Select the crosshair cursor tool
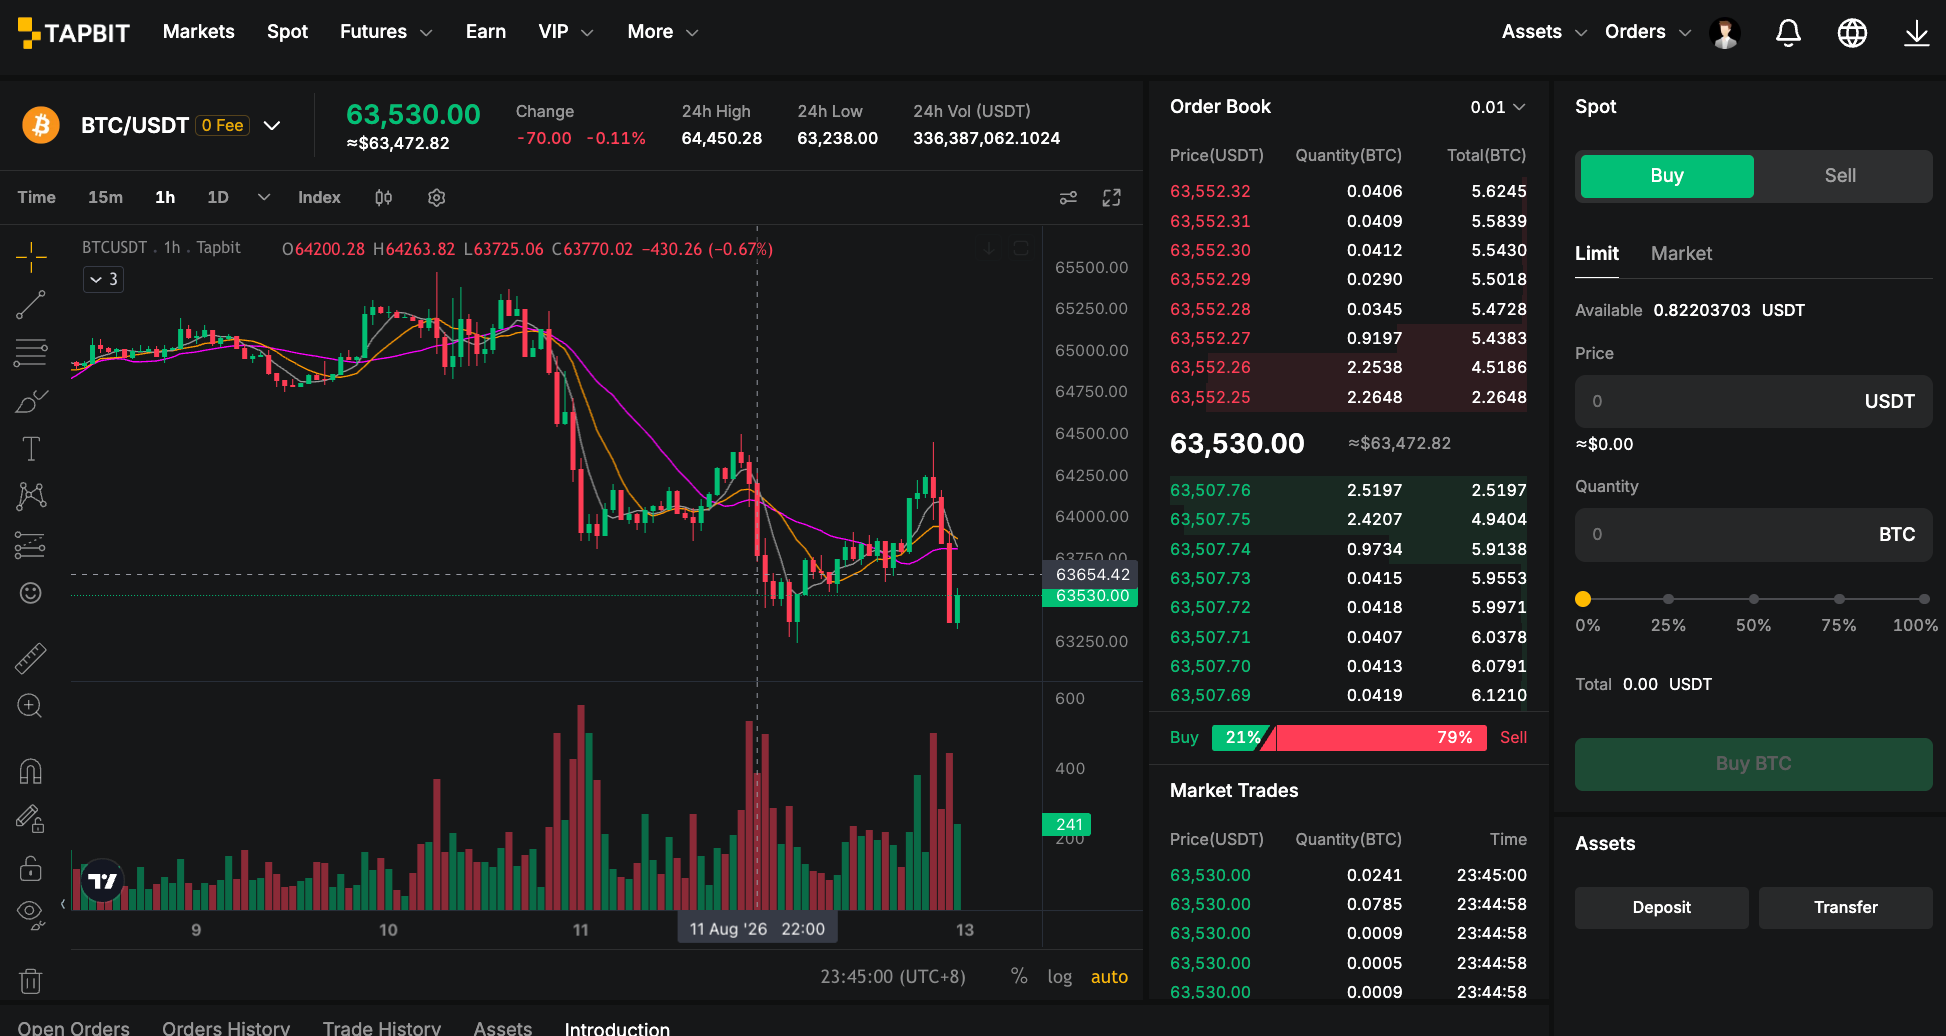Image resolution: width=1946 pixels, height=1036 pixels. point(31,257)
